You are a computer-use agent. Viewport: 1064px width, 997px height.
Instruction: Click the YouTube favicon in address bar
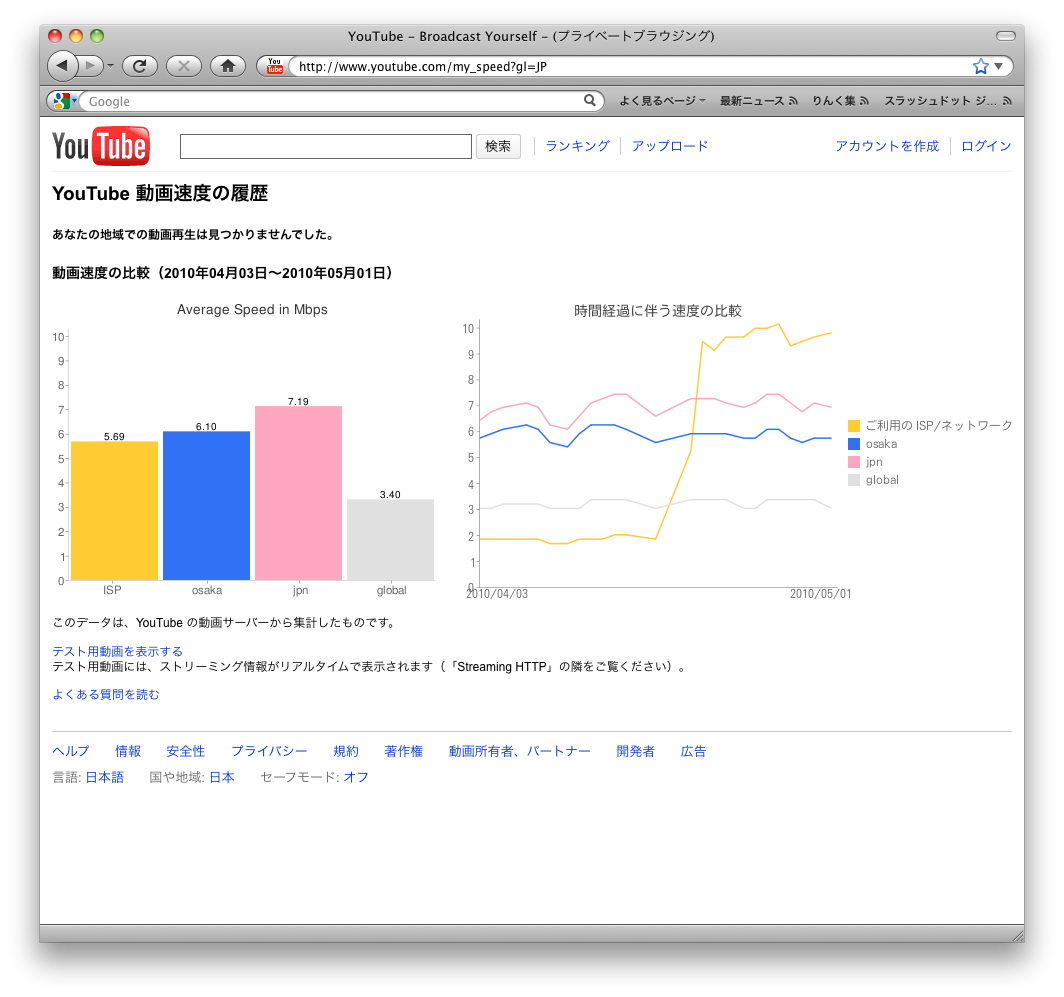pyautogui.click(x=275, y=66)
